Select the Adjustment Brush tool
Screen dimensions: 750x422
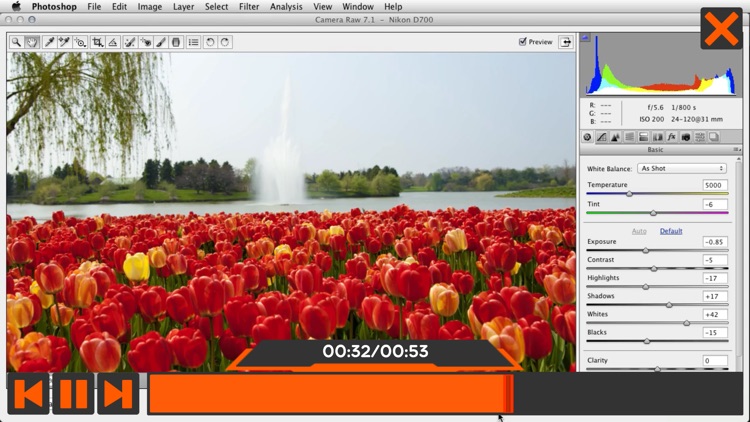click(x=161, y=42)
